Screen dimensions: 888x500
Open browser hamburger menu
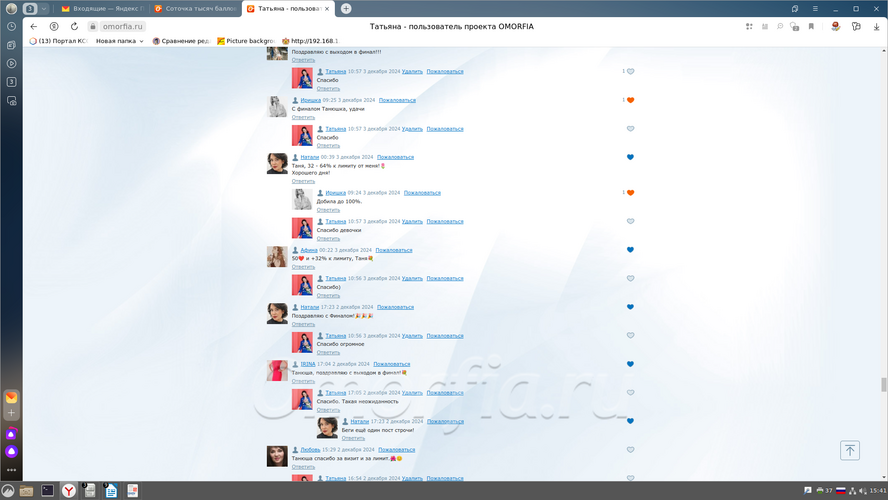click(815, 8)
